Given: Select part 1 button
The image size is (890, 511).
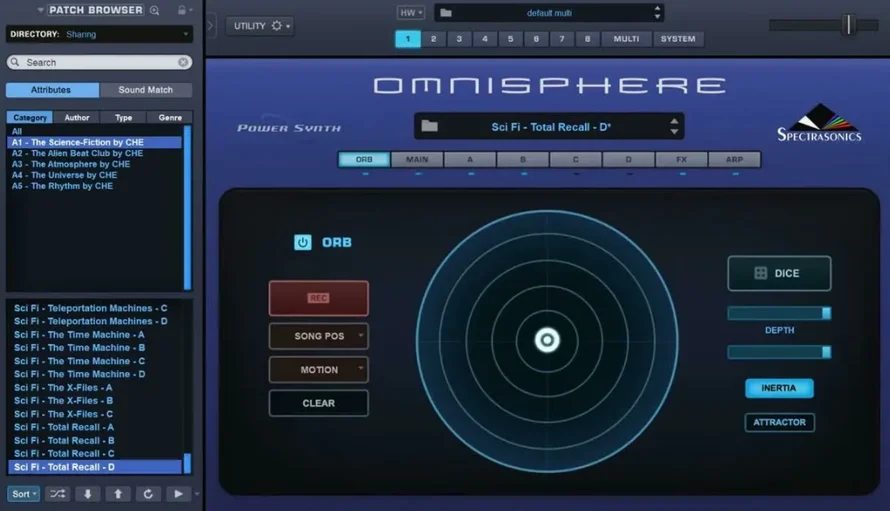Looking at the screenshot, I should tap(408, 39).
